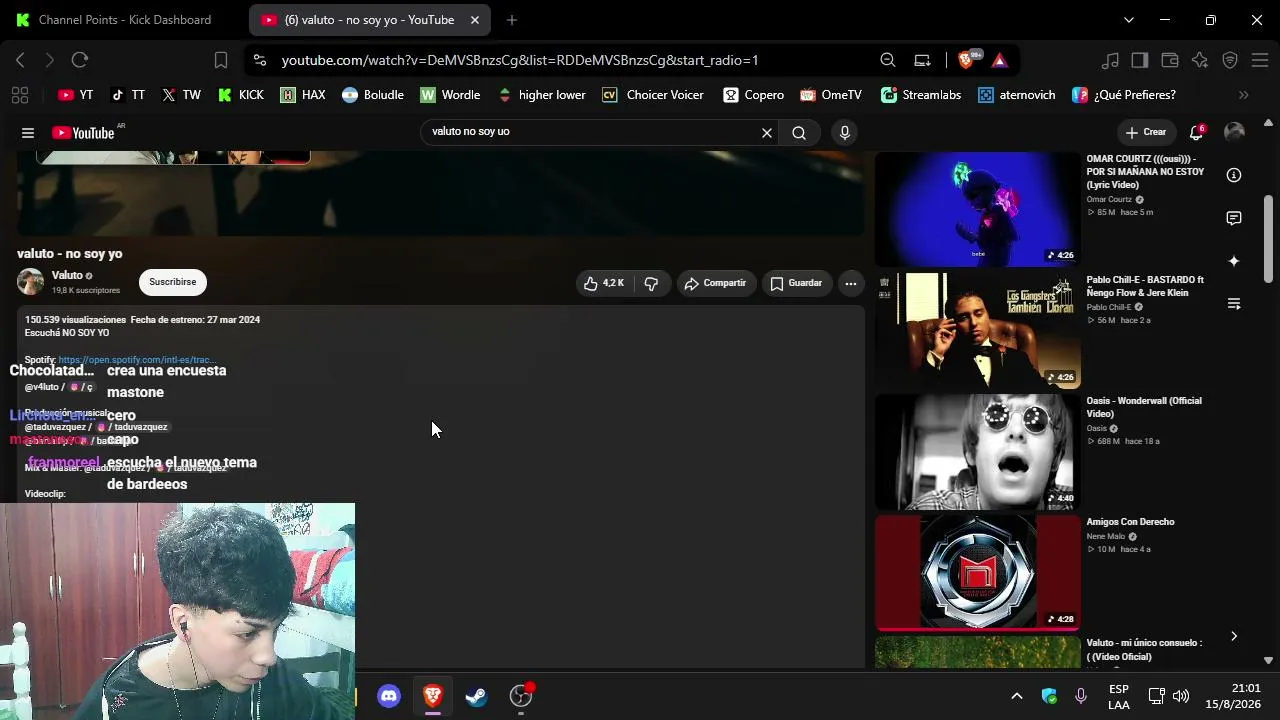Viewport: 1280px width, 720px height.
Task: Reload the current page
Action: click(80, 60)
